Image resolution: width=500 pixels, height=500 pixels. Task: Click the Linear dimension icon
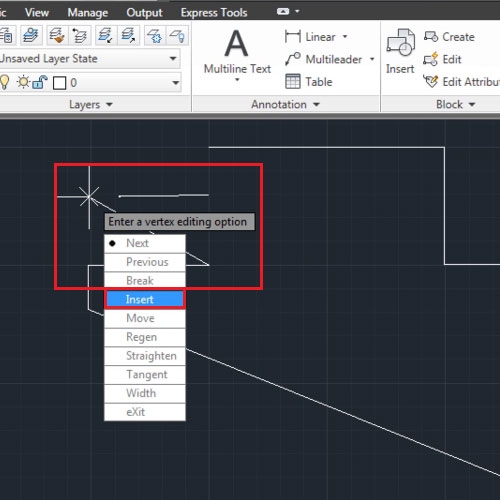(293, 36)
